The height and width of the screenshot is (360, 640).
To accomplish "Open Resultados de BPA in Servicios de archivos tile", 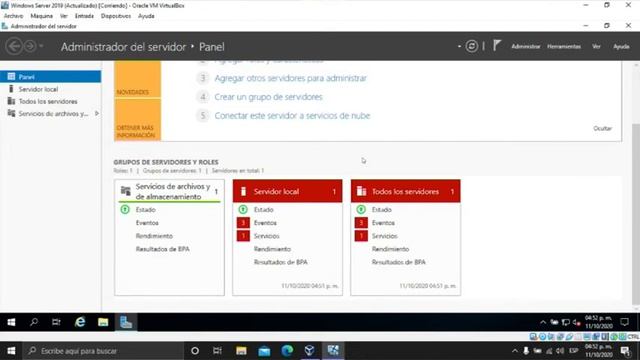I will [162, 249].
